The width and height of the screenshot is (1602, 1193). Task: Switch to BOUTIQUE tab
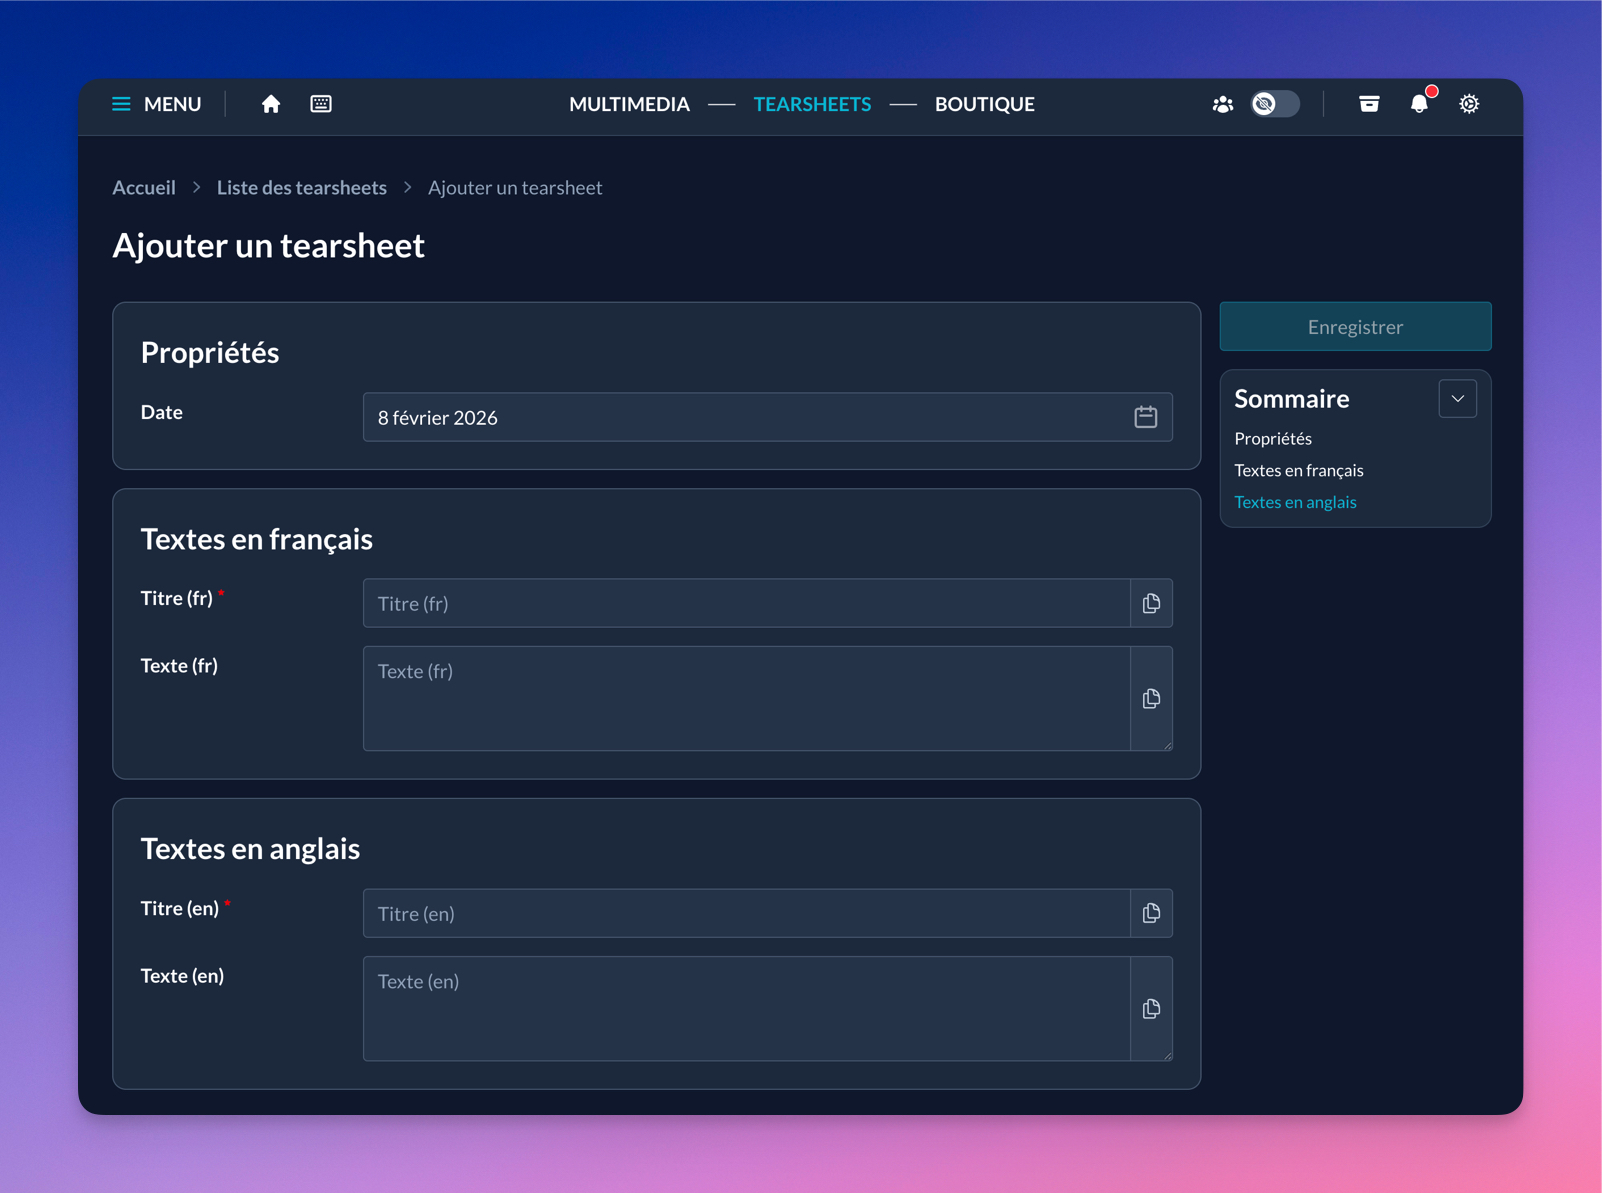[985, 104]
